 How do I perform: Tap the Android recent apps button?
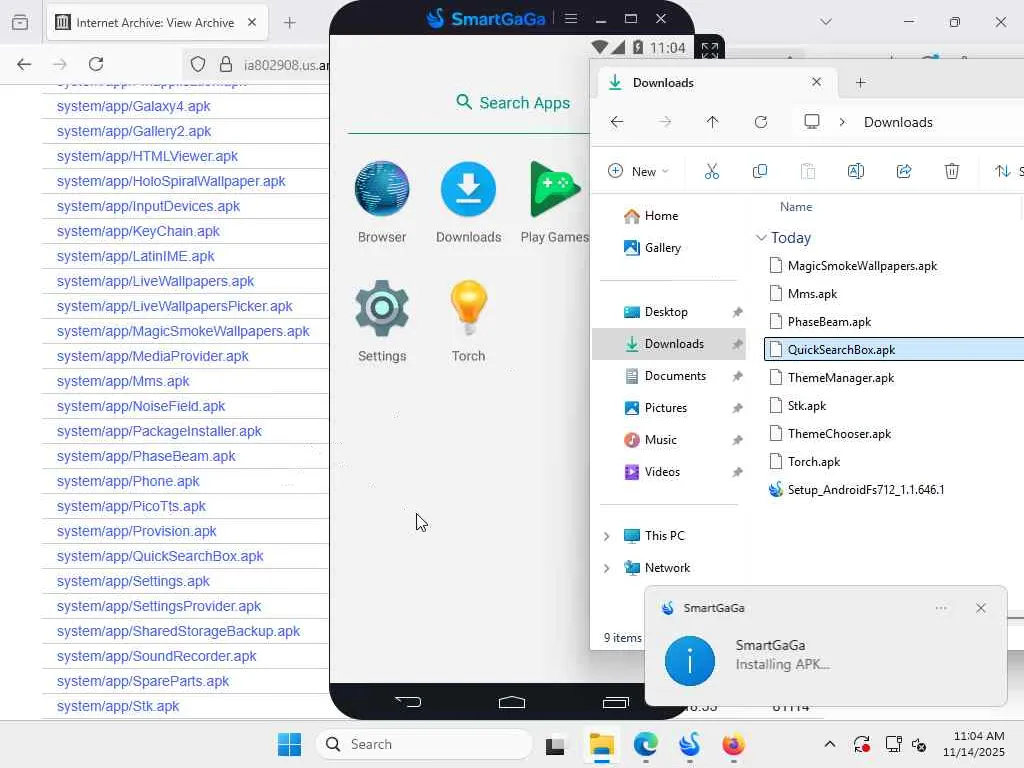615,702
